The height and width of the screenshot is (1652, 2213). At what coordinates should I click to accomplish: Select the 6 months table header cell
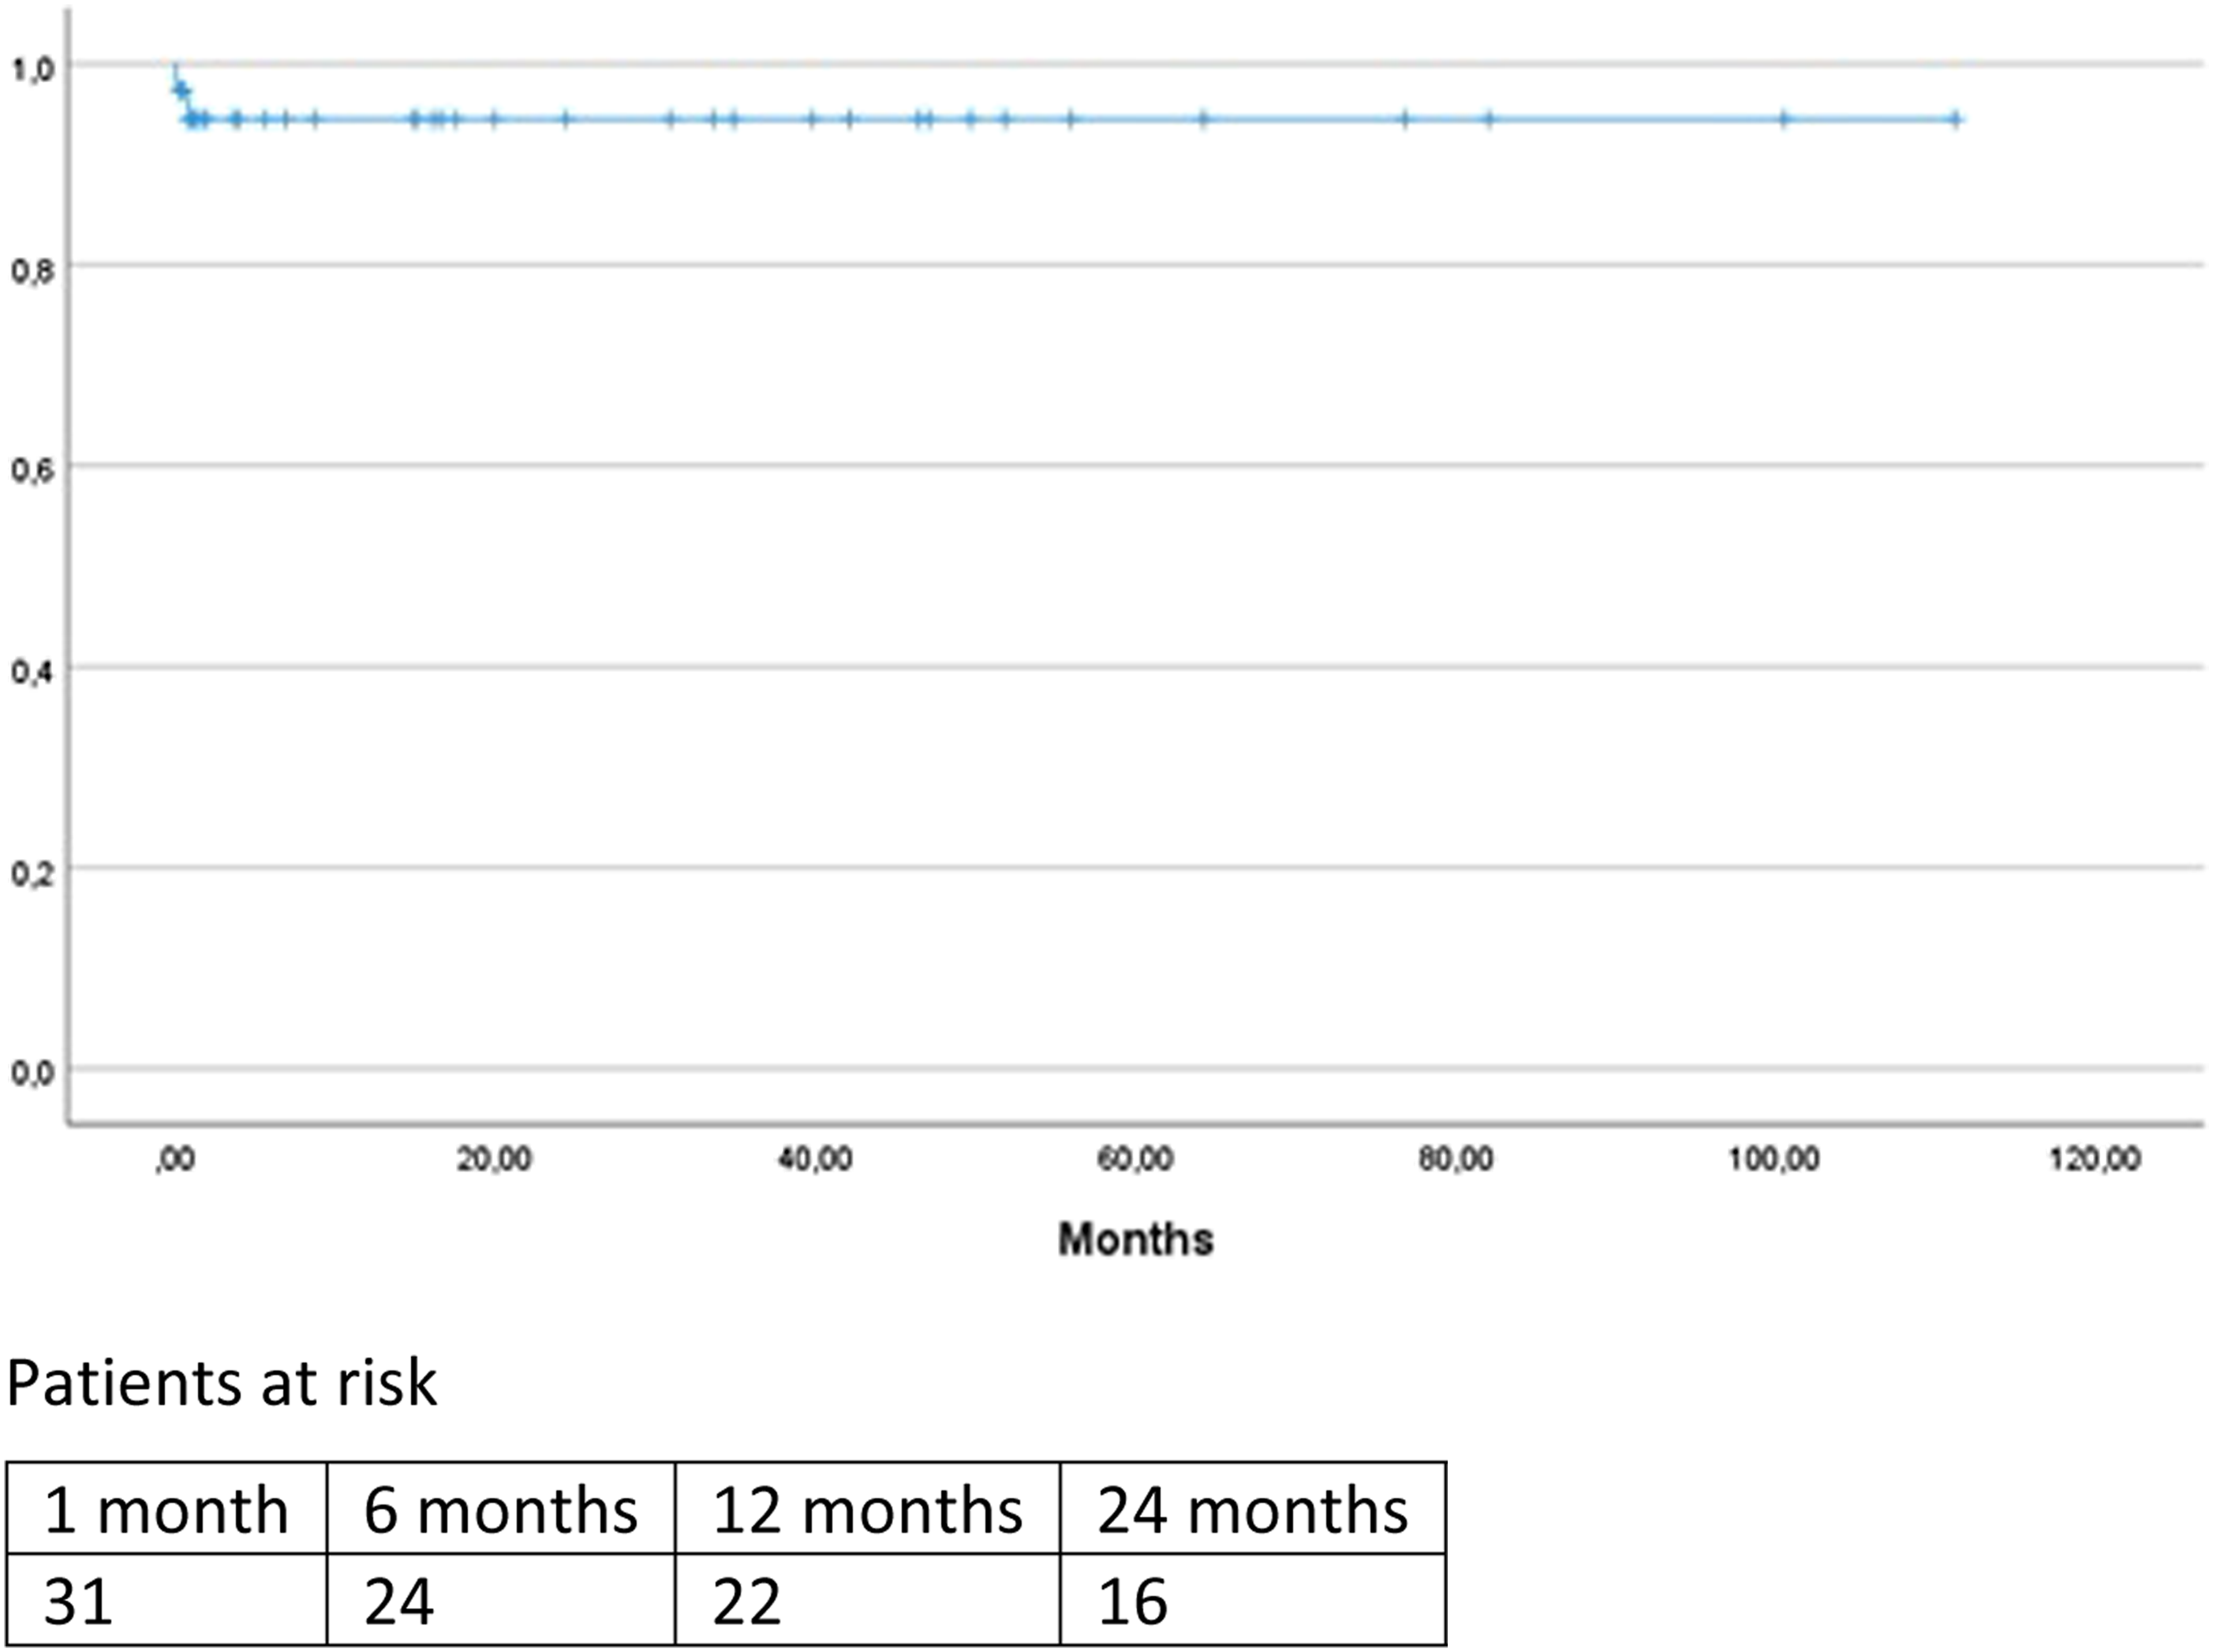501,1508
